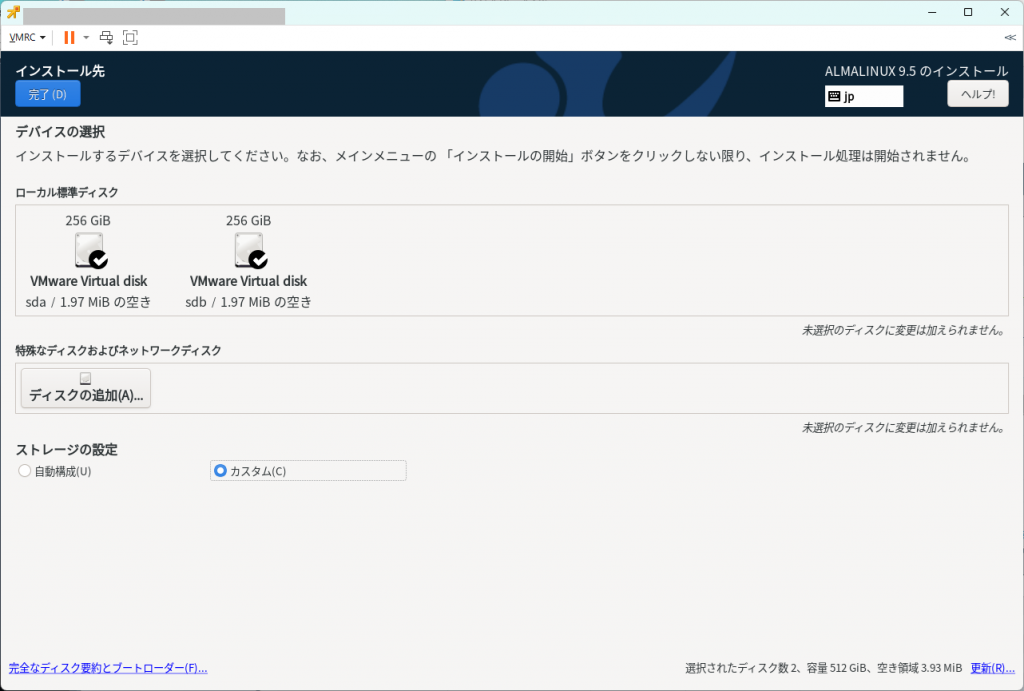
Task: Click the ストレージの設定 heading
Action: [x=67, y=450]
